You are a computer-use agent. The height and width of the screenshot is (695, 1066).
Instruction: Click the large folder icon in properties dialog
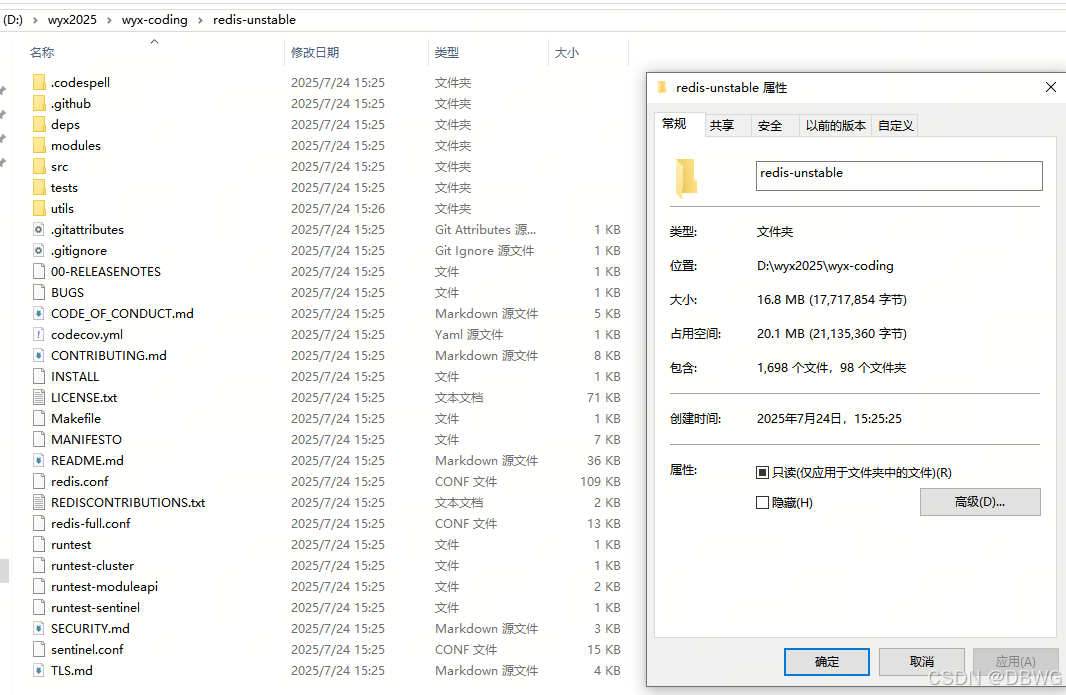[x=687, y=178]
